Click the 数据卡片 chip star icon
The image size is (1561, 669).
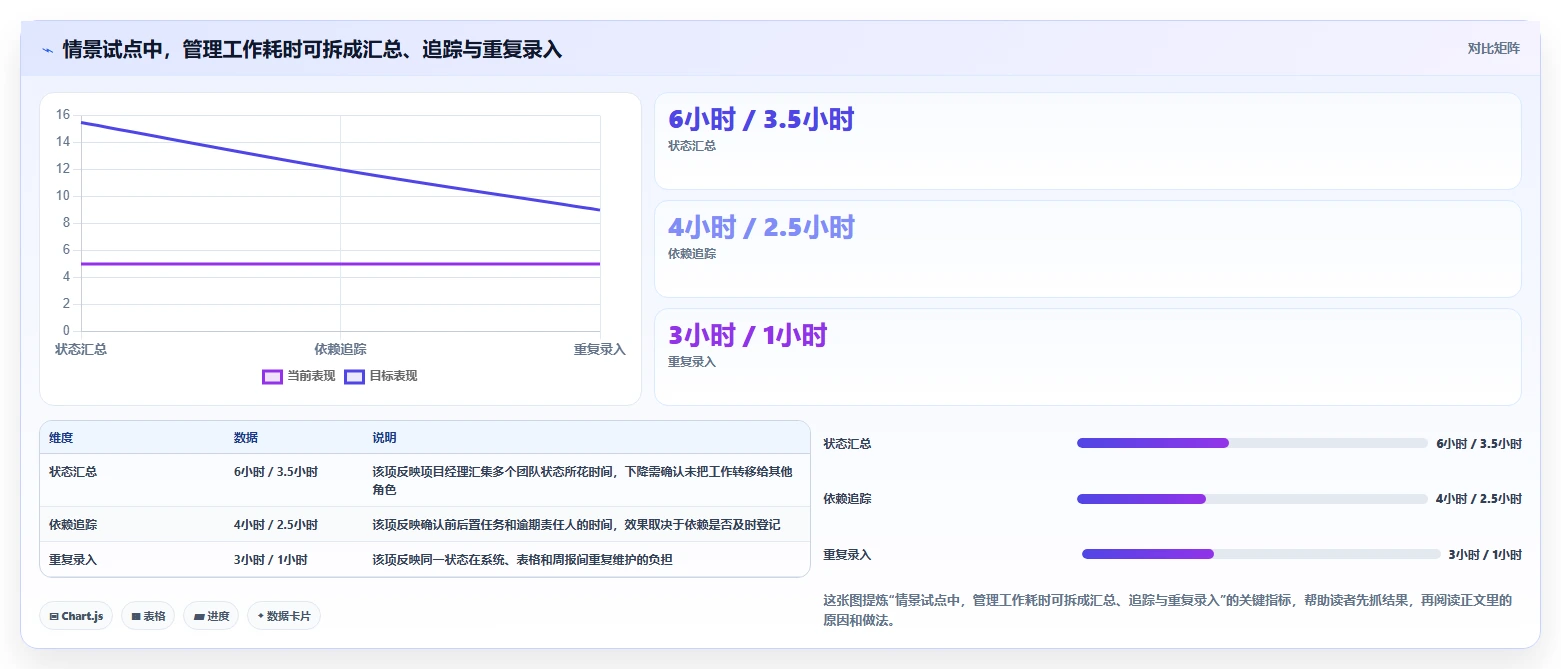pos(261,616)
